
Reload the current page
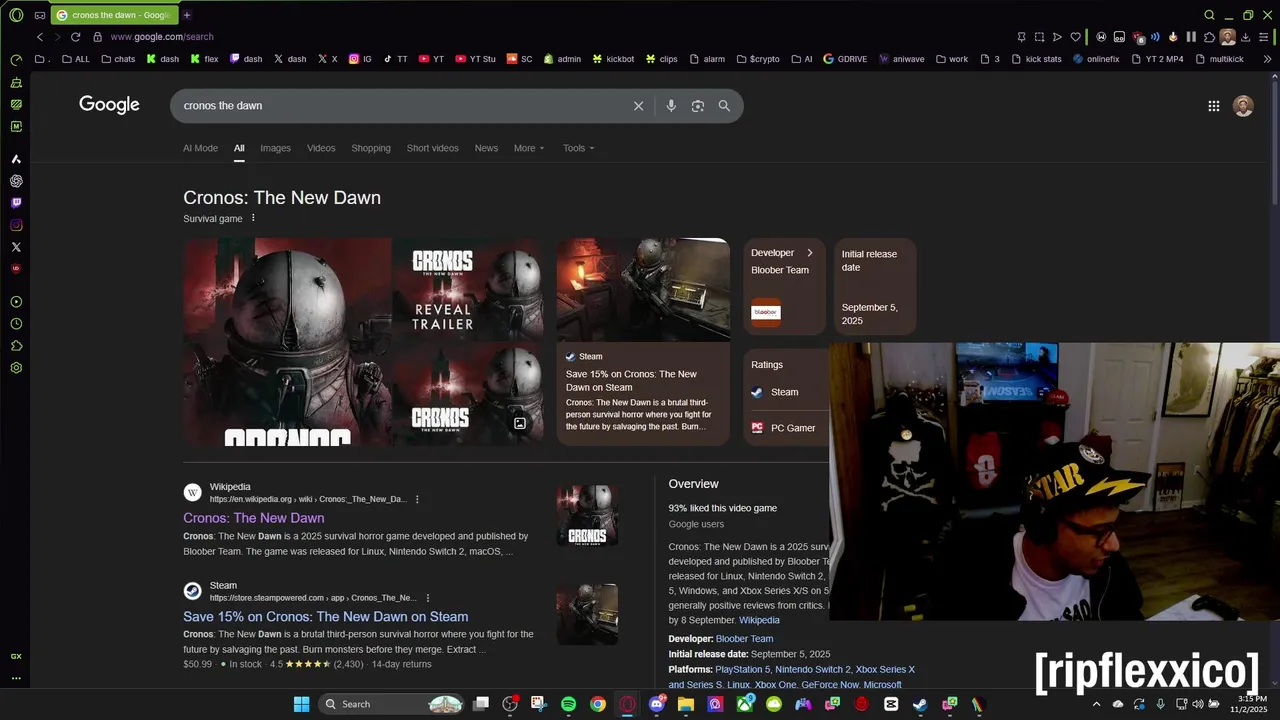tap(75, 37)
